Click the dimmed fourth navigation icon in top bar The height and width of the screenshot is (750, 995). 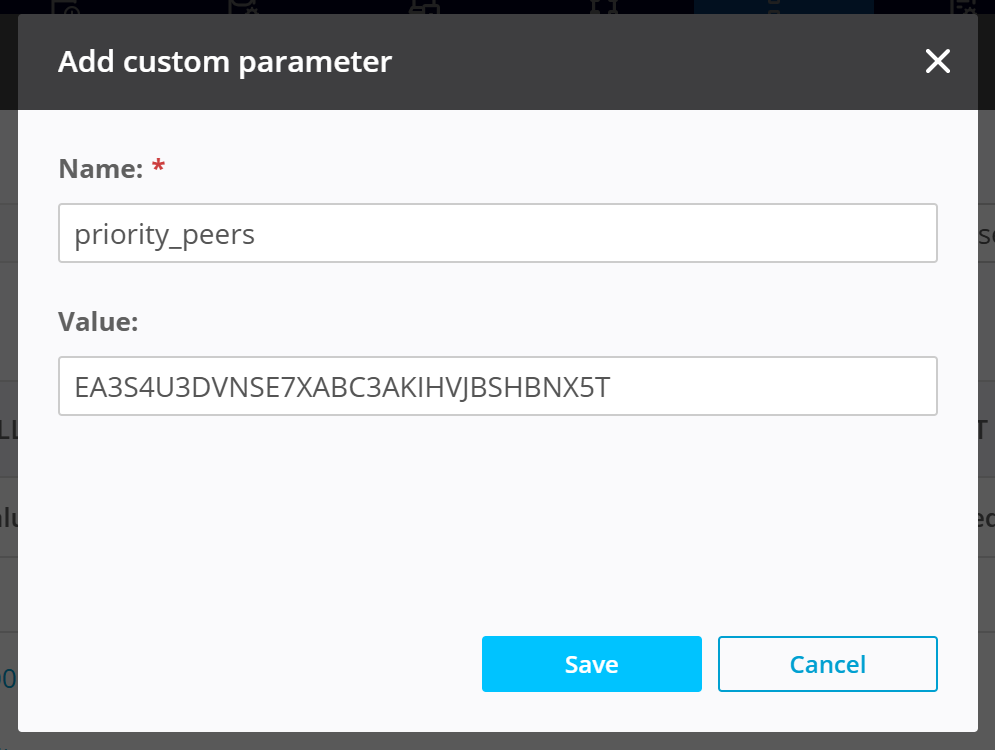603,6
